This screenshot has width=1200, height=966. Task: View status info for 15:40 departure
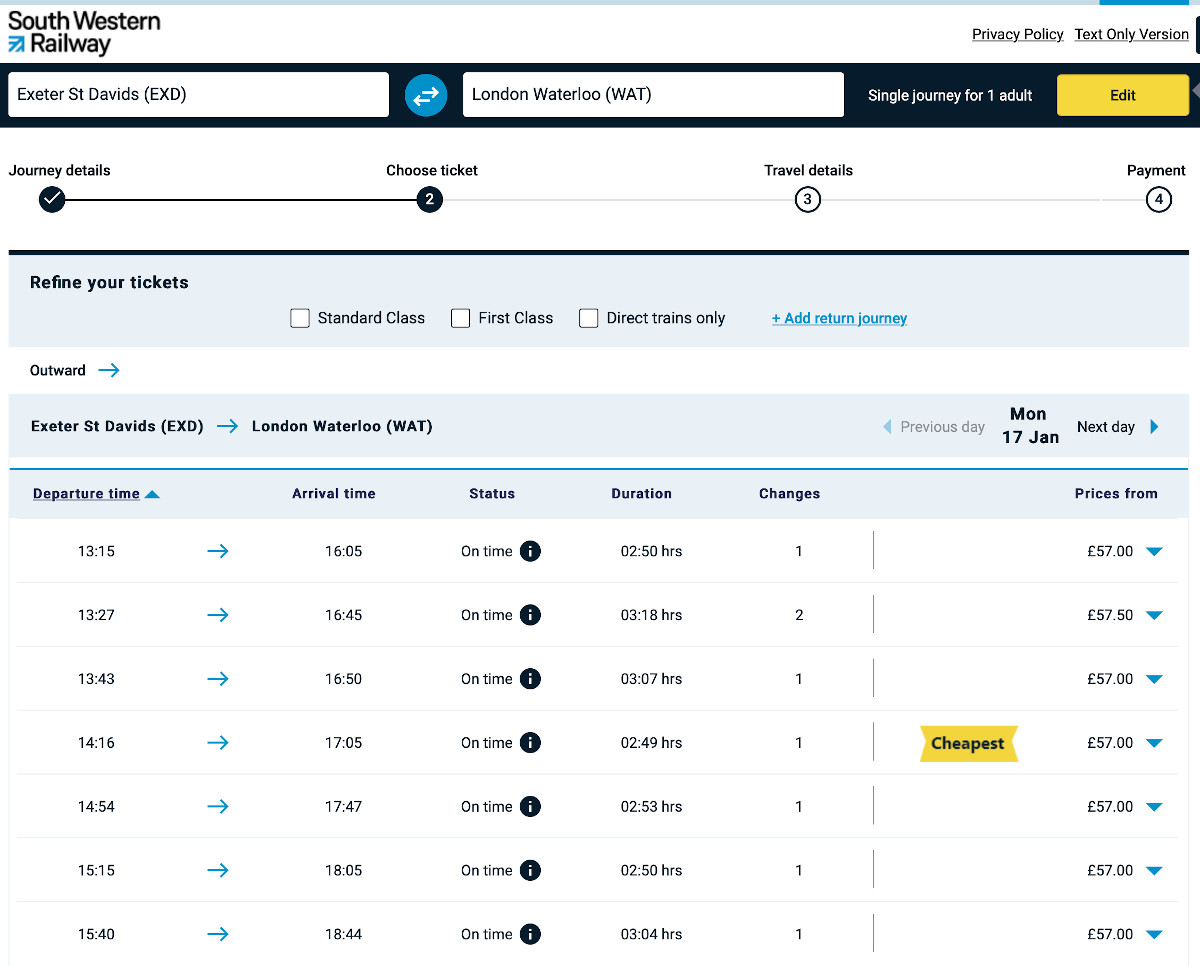pos(530,934)
